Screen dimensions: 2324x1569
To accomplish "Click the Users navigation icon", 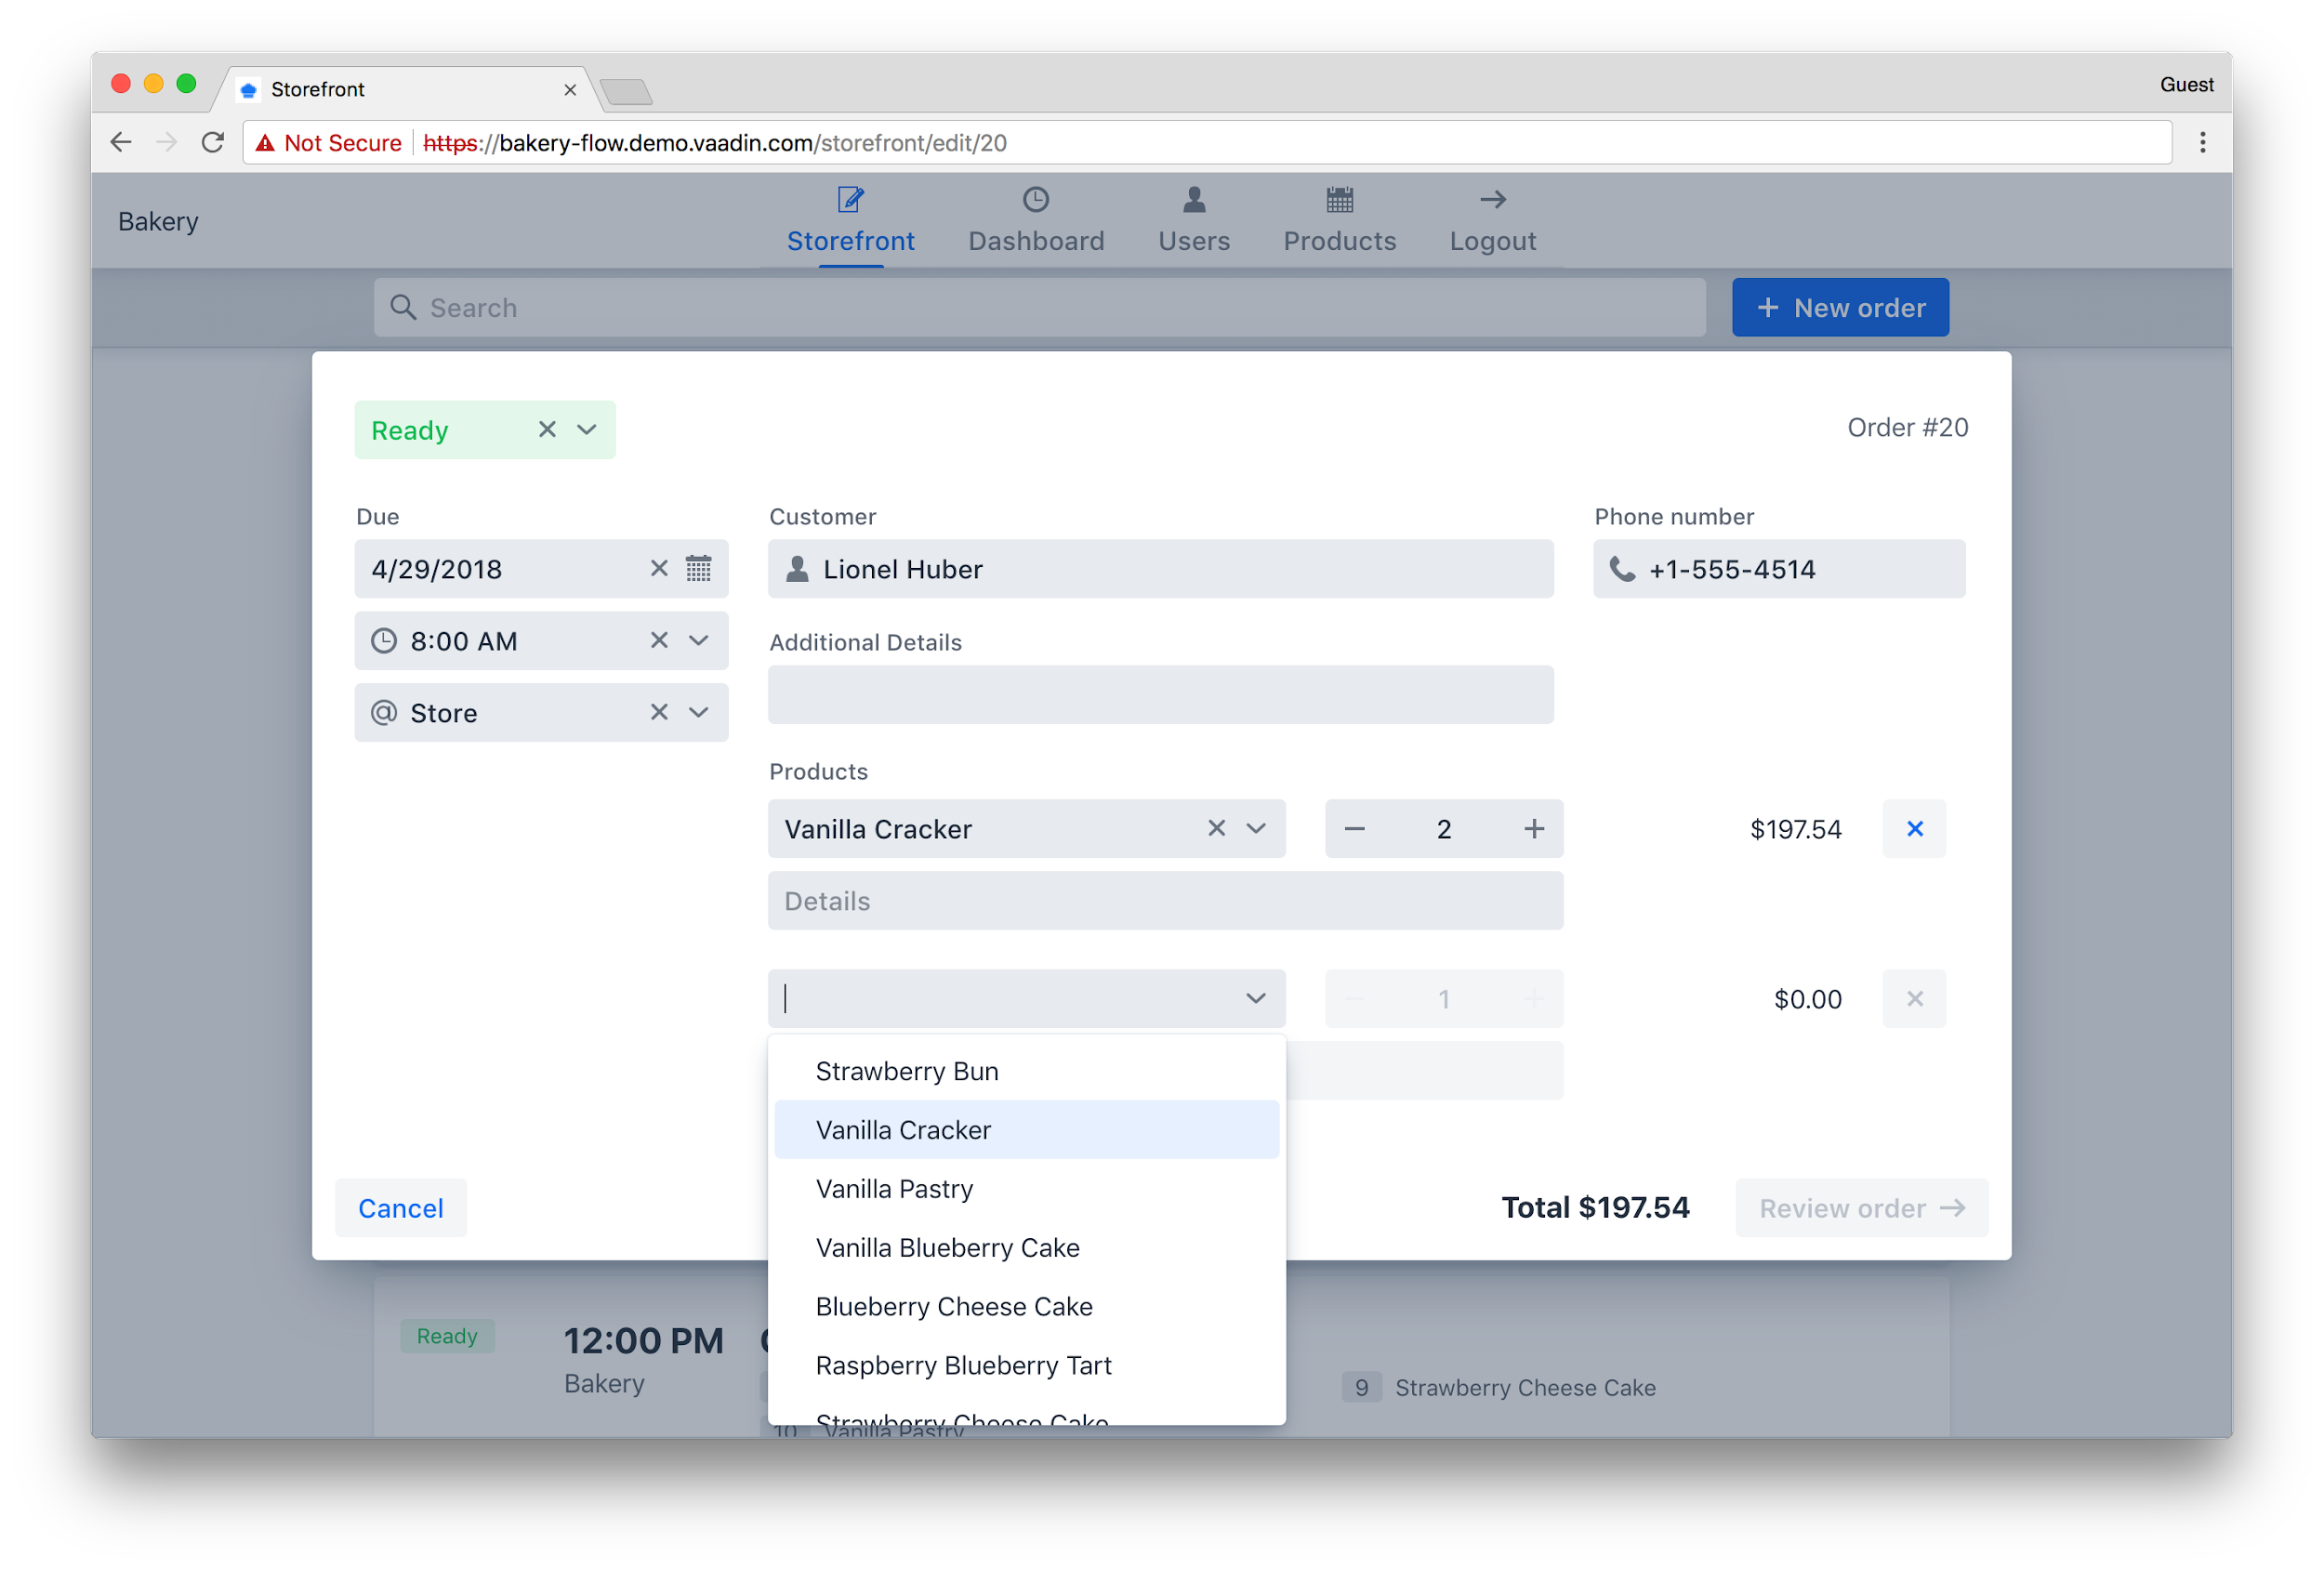I will (x=1191, y=198).
